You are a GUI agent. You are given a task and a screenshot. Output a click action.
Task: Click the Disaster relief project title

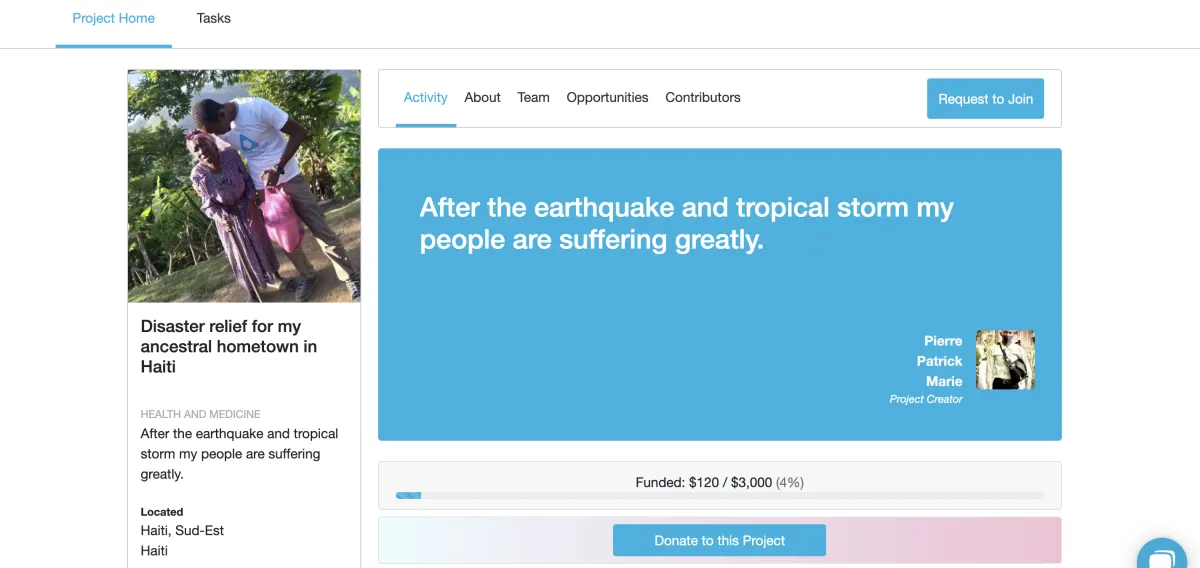coord(229,346)
